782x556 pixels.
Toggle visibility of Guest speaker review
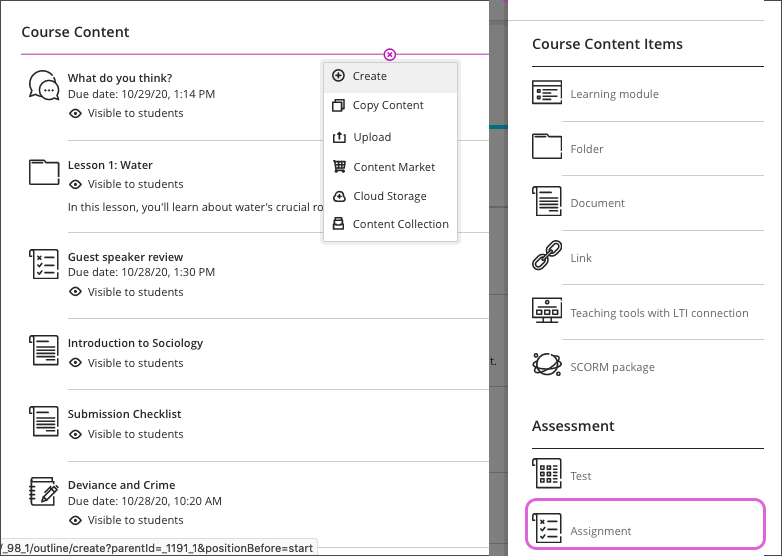coord(126,292)
